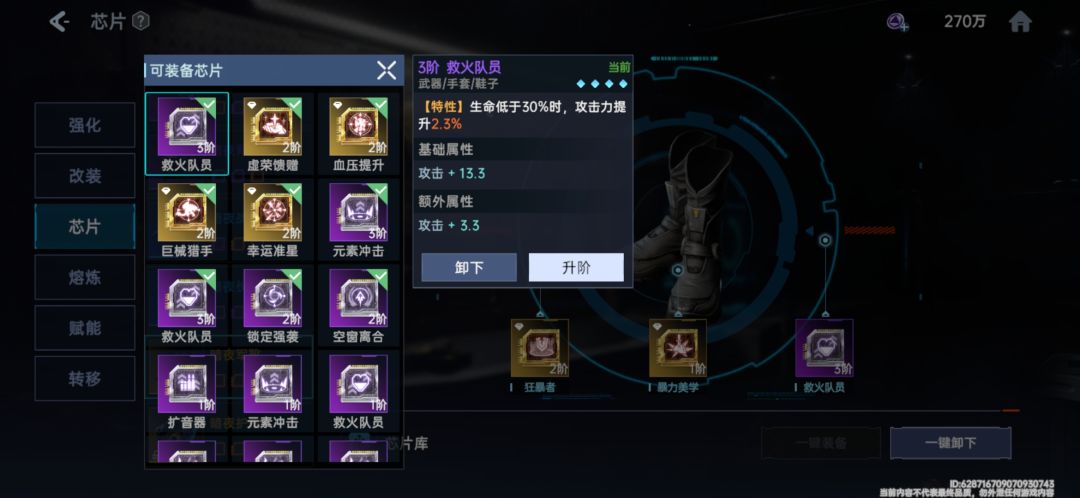This screenshot has height=498, width=1080.
Task: Pick the 幸运准星 chip icon
Action: coord(273,213)
